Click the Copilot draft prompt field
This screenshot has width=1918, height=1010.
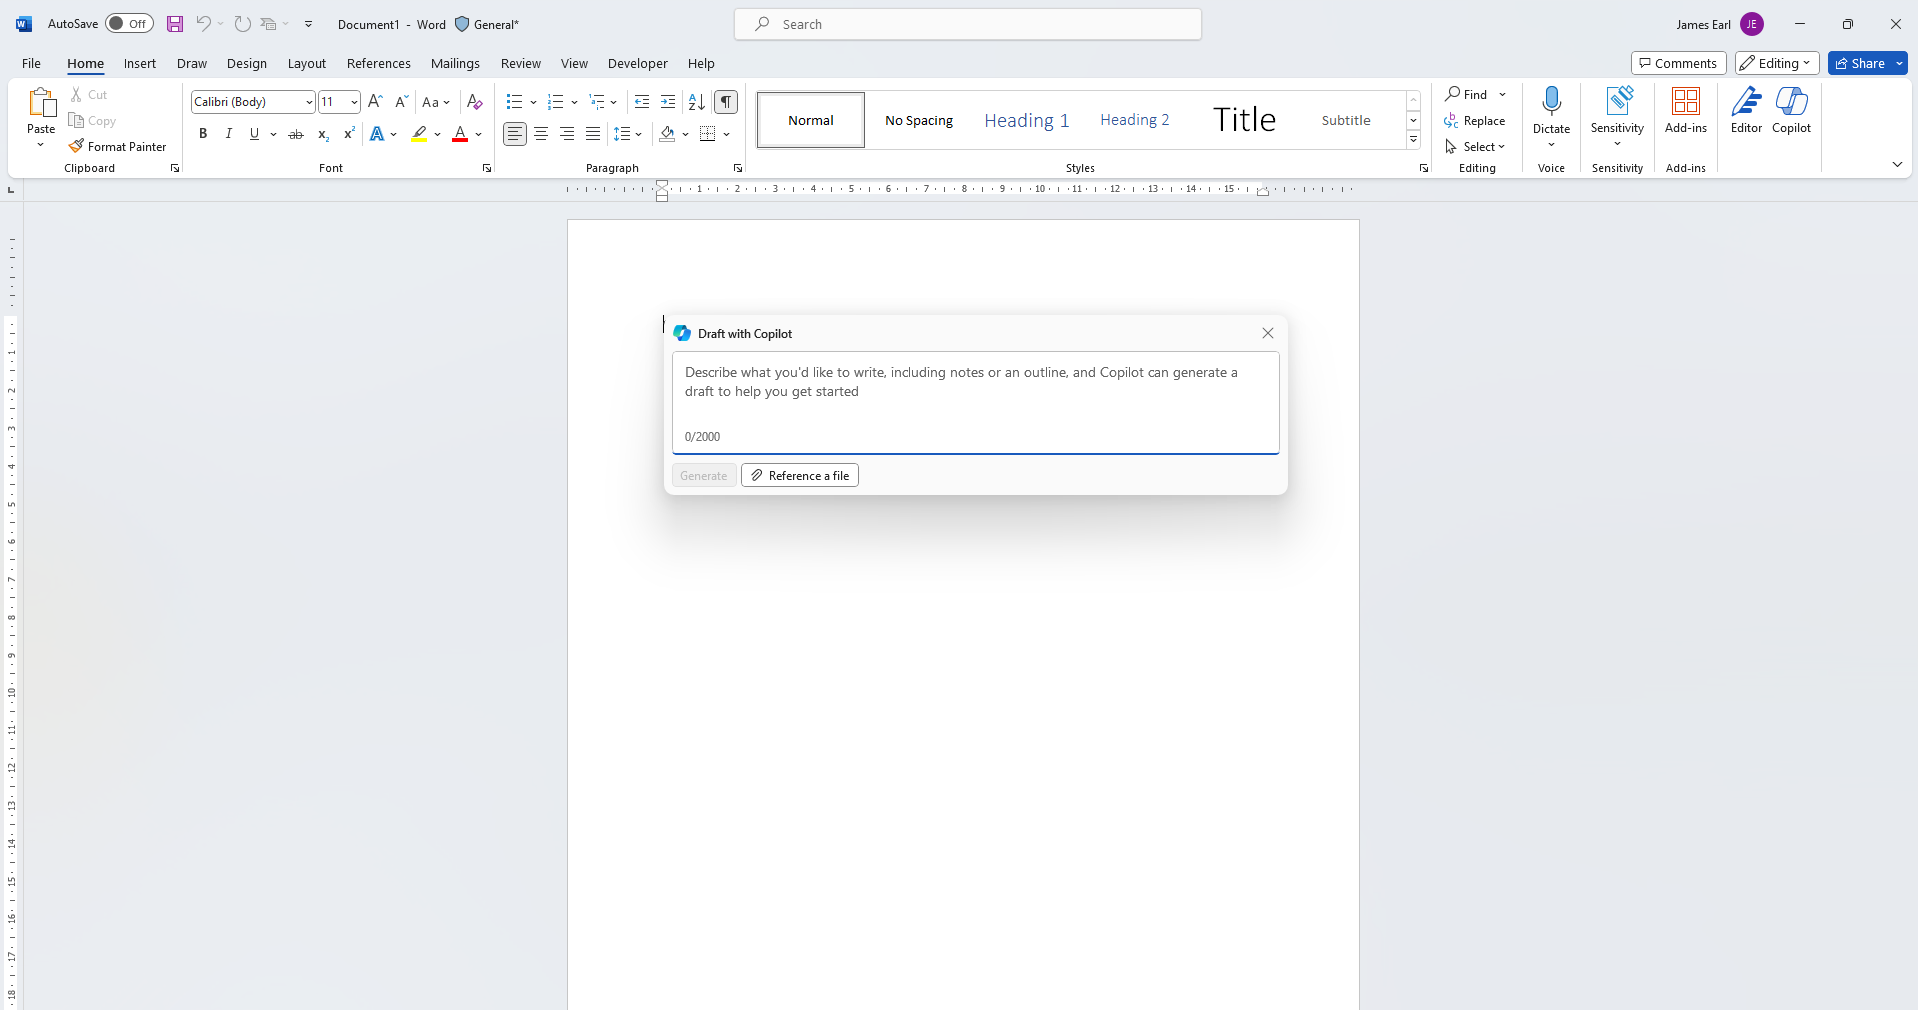[976, 402]
